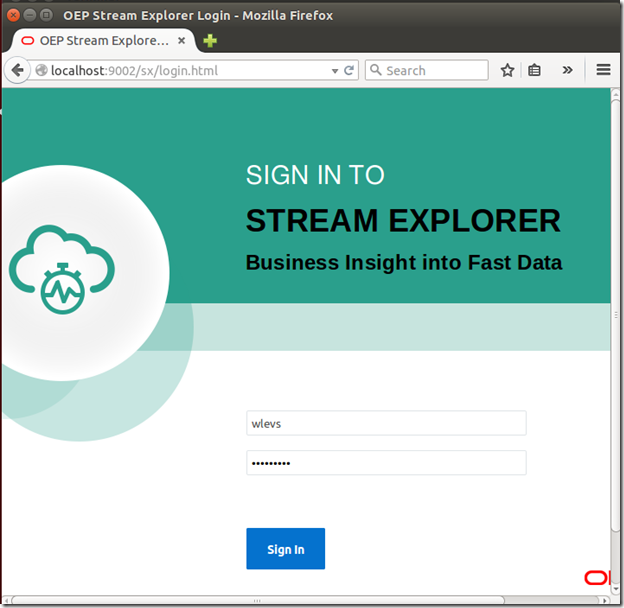
Task: Click the vertical scrollbar on the right
Action: click(616, 320)
